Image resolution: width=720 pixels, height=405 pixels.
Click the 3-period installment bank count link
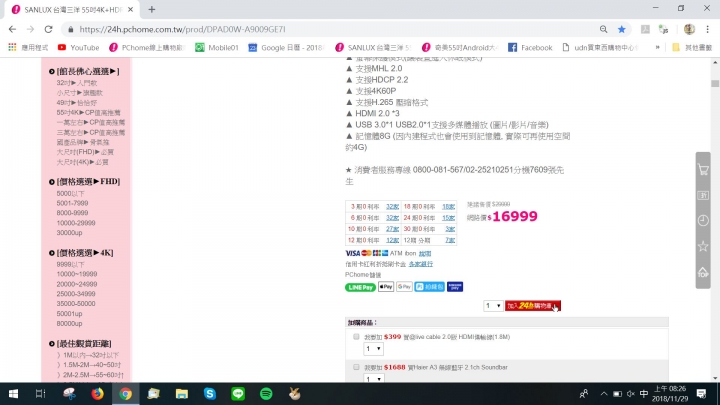coord(392,207)
